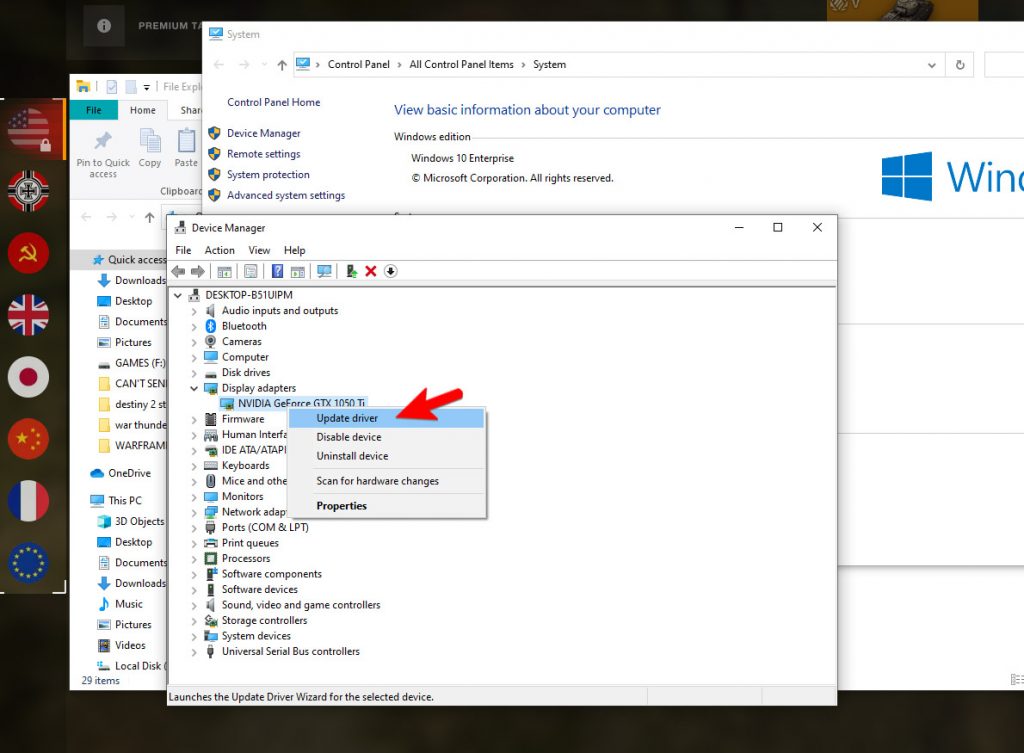The image size is (1024, 753).
Task: Switch to the Home tab in File Explorer
Action: click(x=142, y=110)
